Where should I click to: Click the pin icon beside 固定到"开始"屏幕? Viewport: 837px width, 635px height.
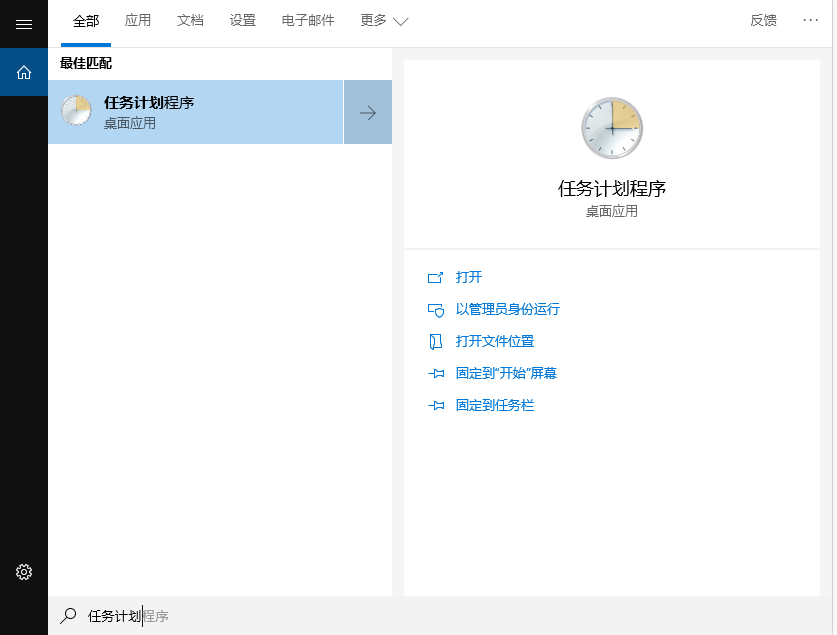436,374
